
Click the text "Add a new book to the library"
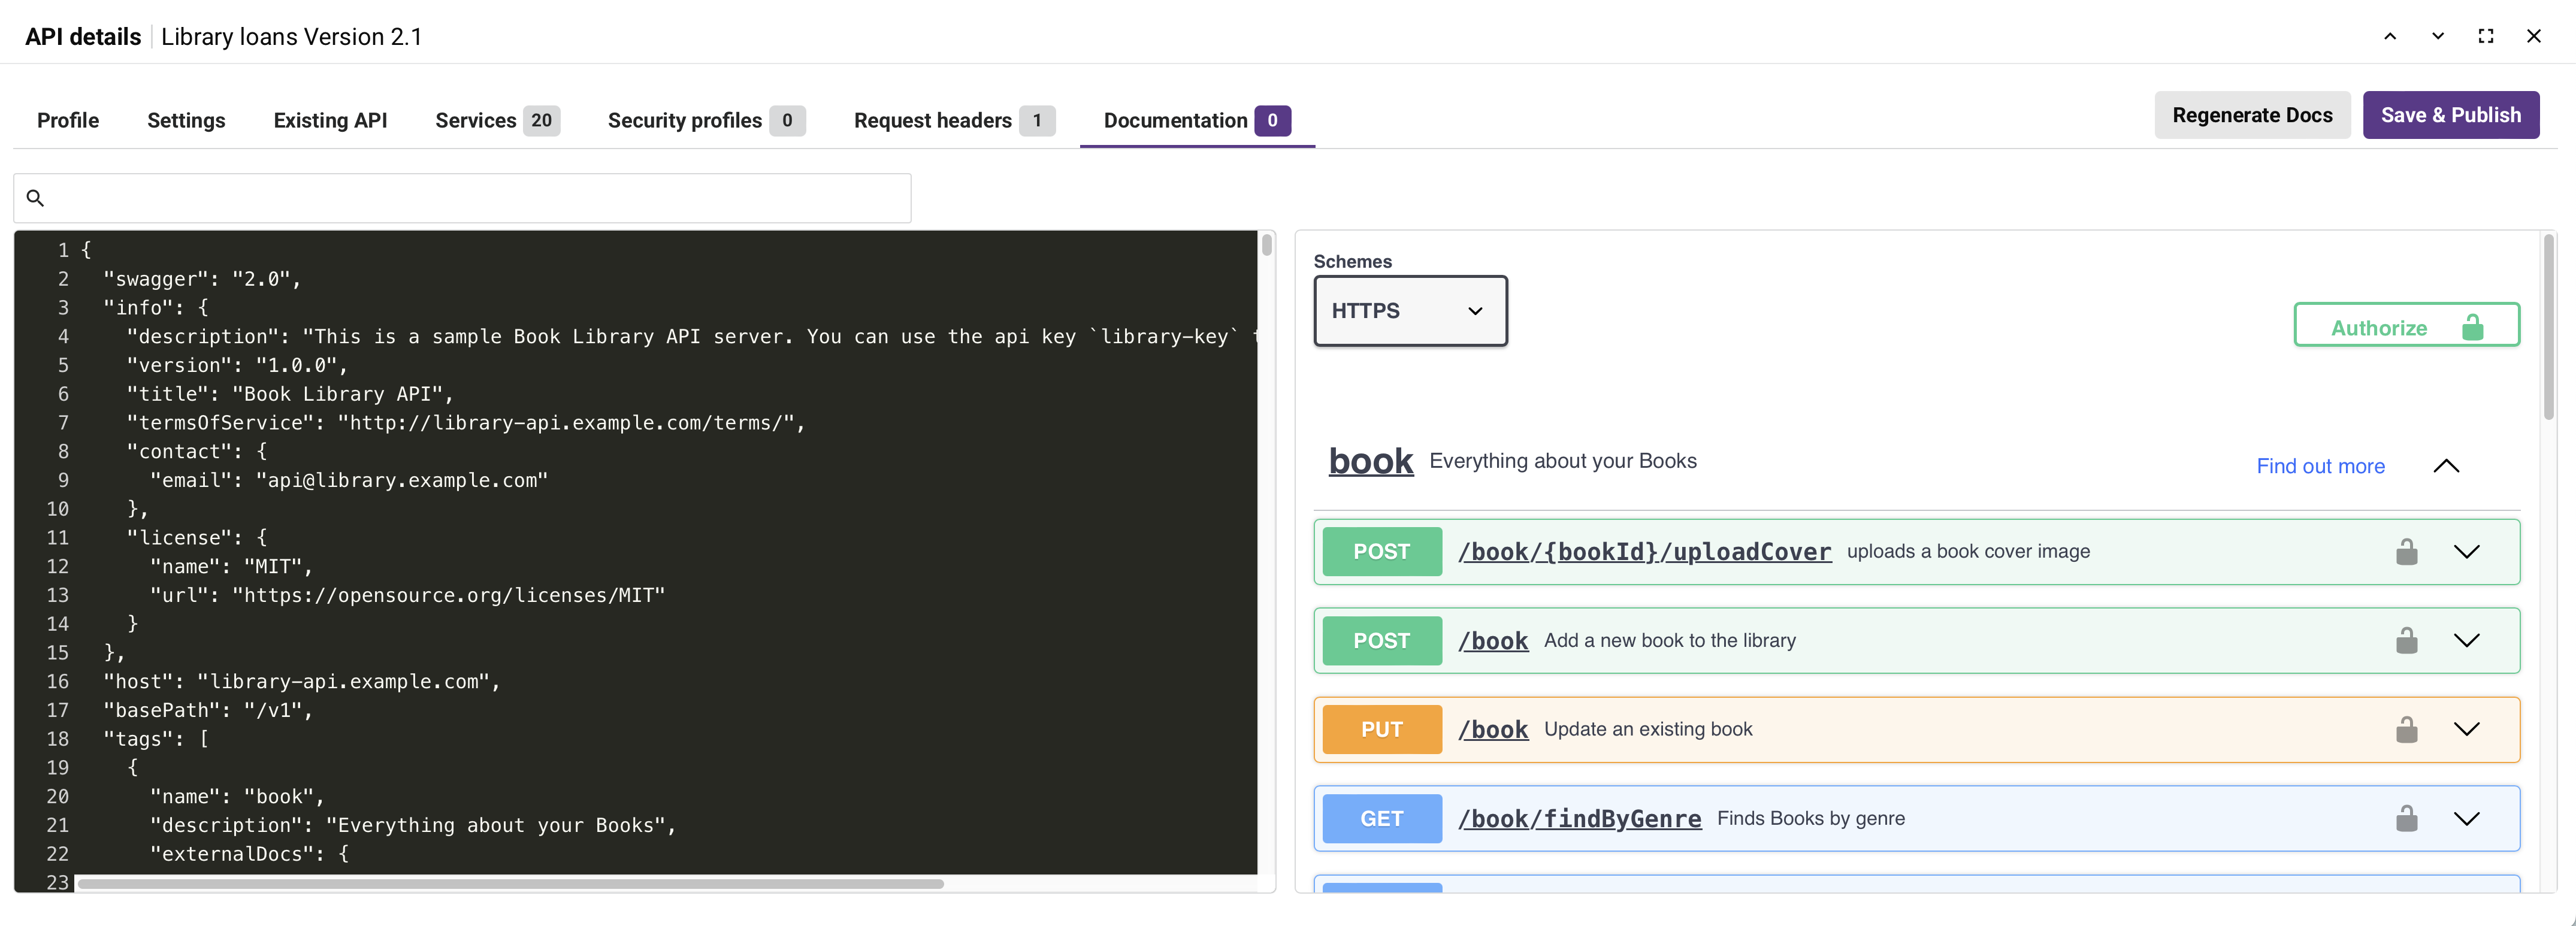tap(1670, 640)
